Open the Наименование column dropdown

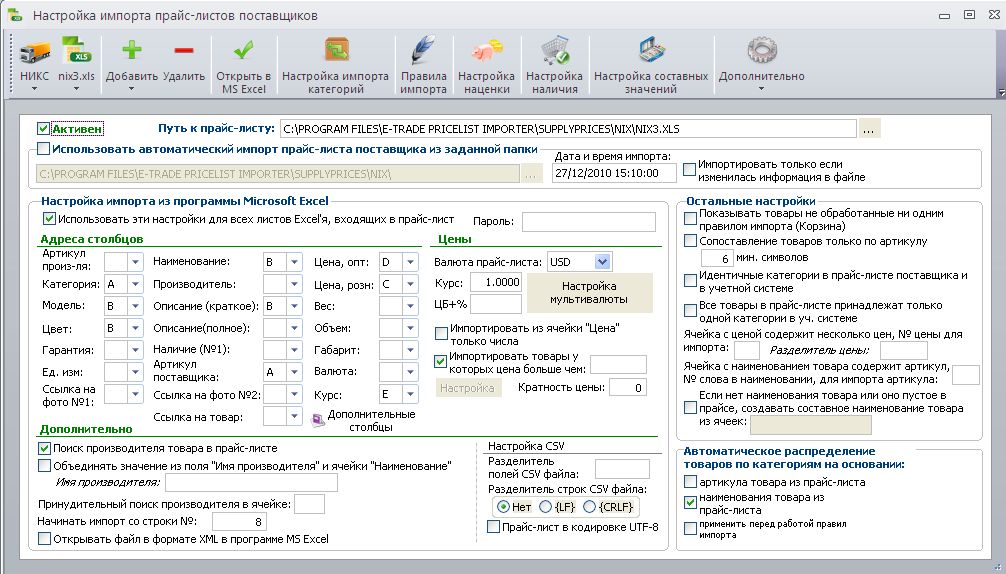click(294, 262)
